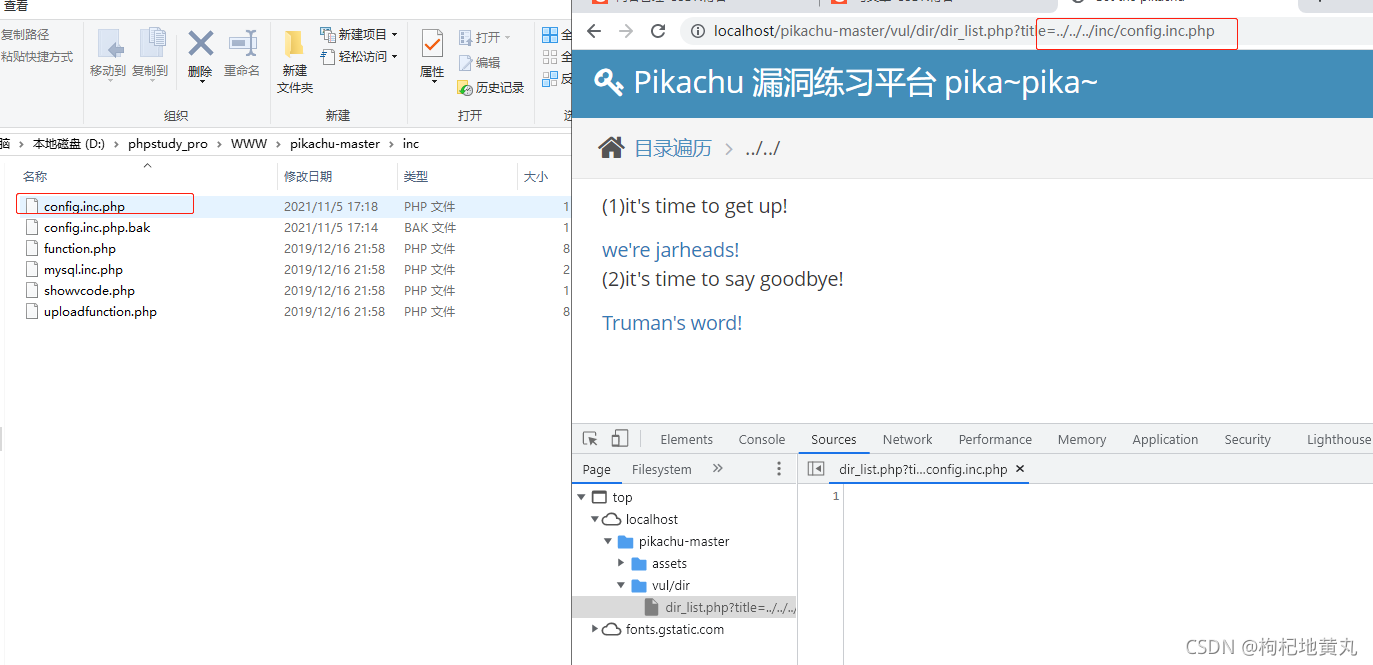1373x665 pixels.
Task: Sort files by the 修改日期 column header
Action: click(x=308, y=177)
